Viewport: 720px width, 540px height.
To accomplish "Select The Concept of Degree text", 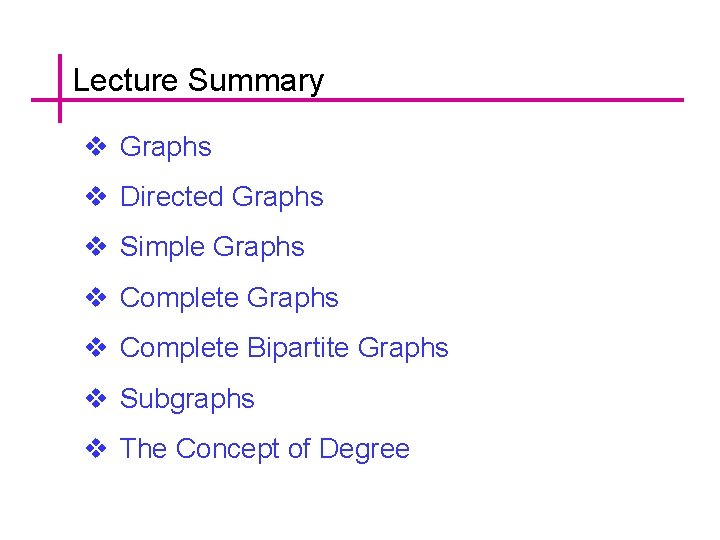I will 264,449.
